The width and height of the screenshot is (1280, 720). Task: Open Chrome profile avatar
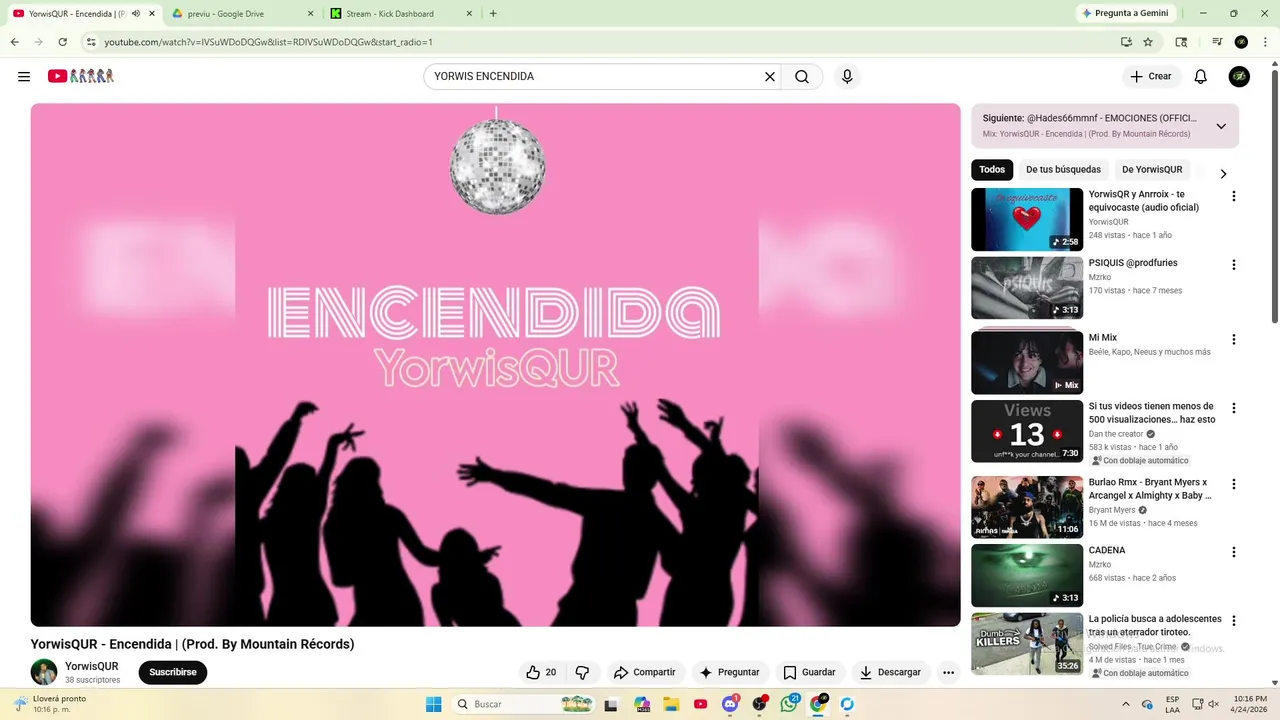pyautogui.click(x=1241, y=42)
